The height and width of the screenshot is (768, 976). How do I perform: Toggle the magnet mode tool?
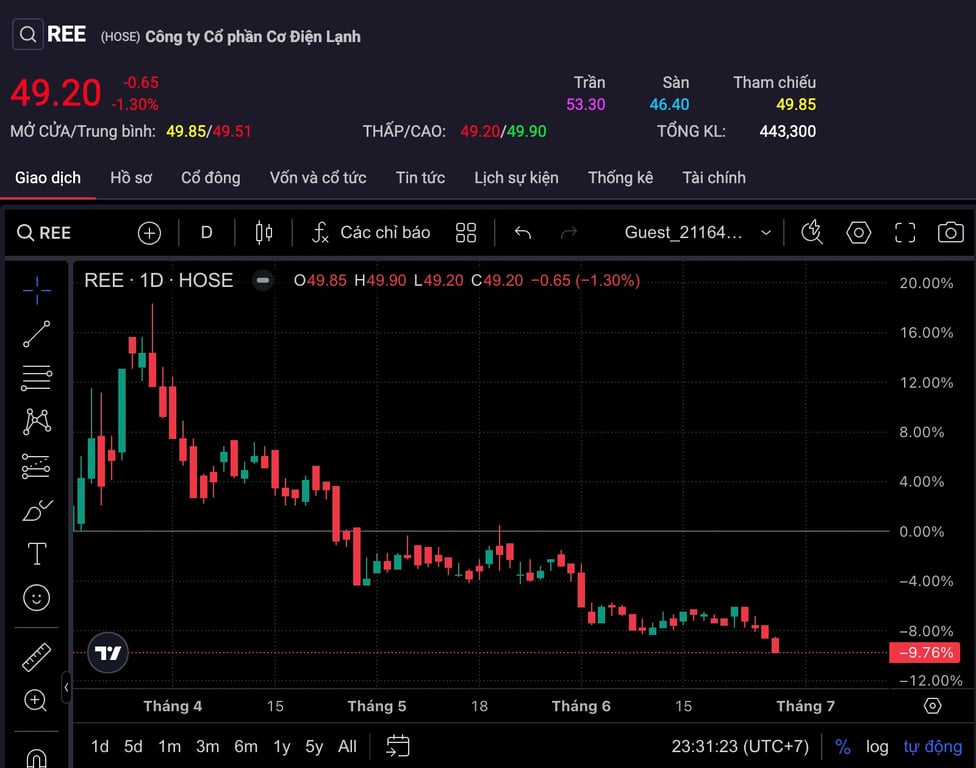pos(36,757)
